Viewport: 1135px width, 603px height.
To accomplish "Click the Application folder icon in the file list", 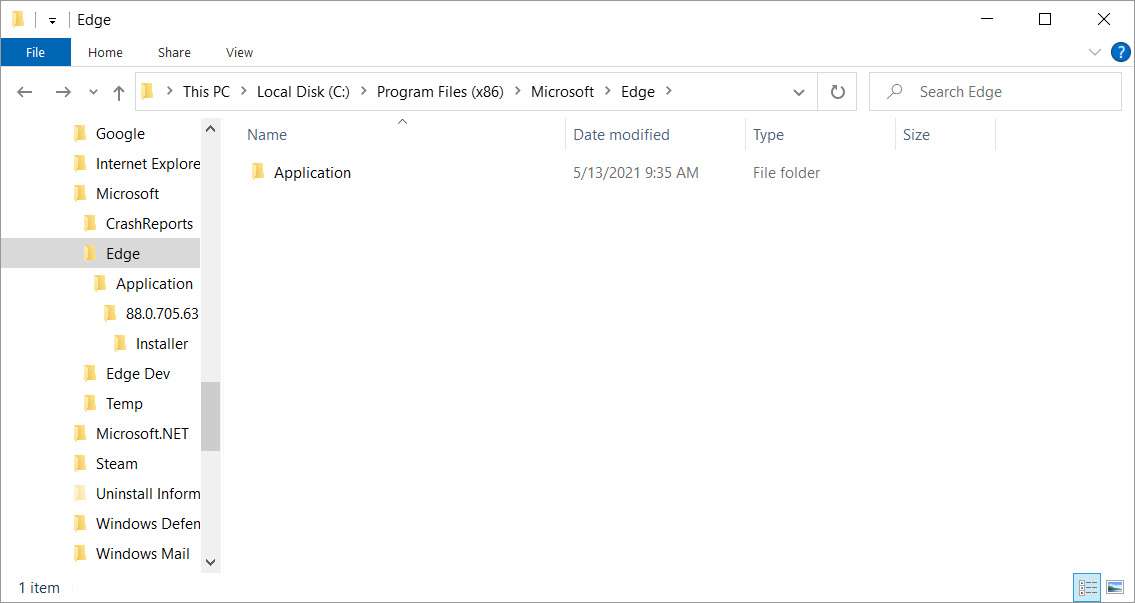I will pyautogui.click(x=258, y=172).
